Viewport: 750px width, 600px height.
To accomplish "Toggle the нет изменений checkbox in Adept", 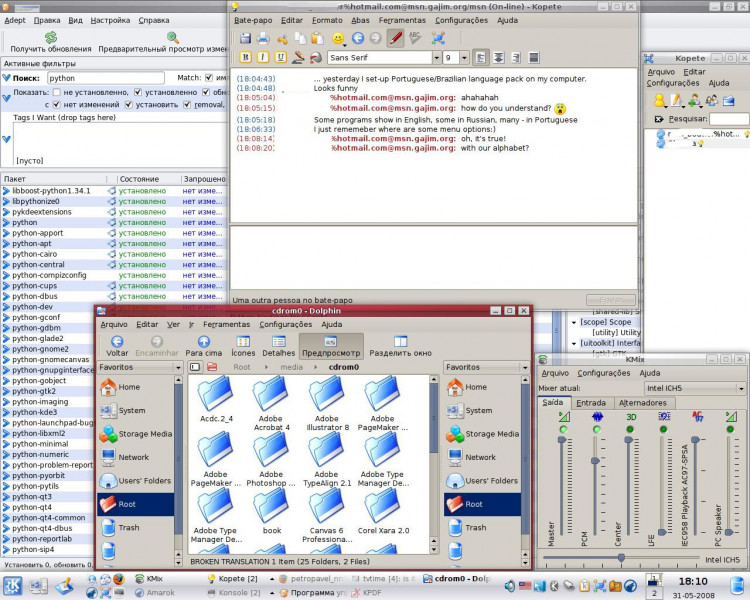I will pyautogui.click(x=56, y=104).
